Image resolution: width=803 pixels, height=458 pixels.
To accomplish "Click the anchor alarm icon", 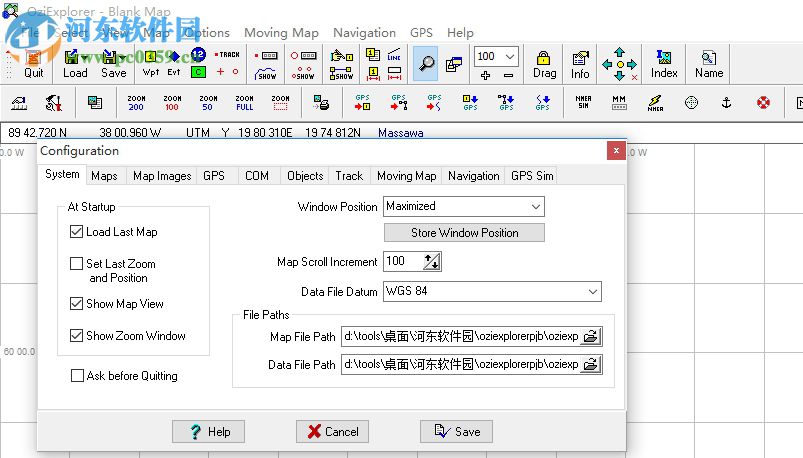I will pos(726,103).
